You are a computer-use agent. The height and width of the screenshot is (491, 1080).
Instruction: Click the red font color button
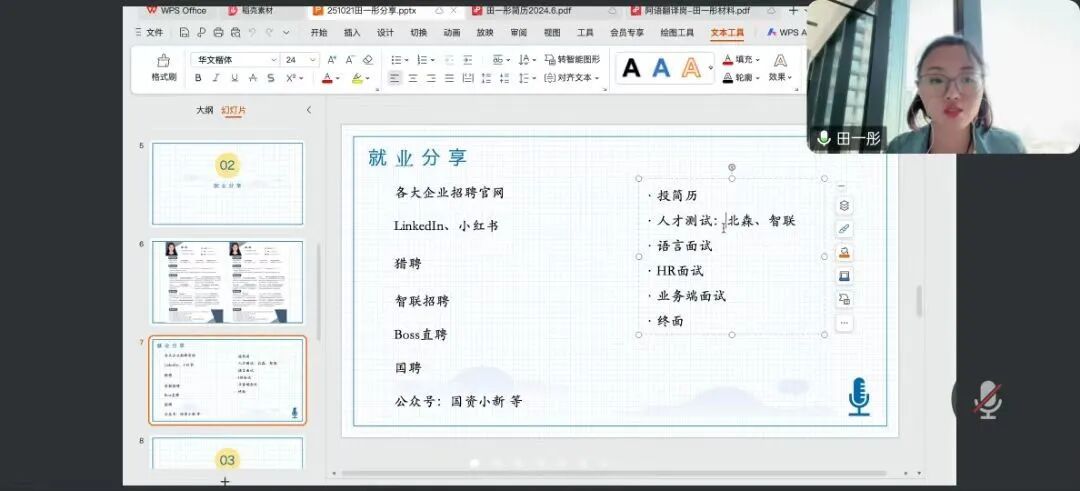327,78
